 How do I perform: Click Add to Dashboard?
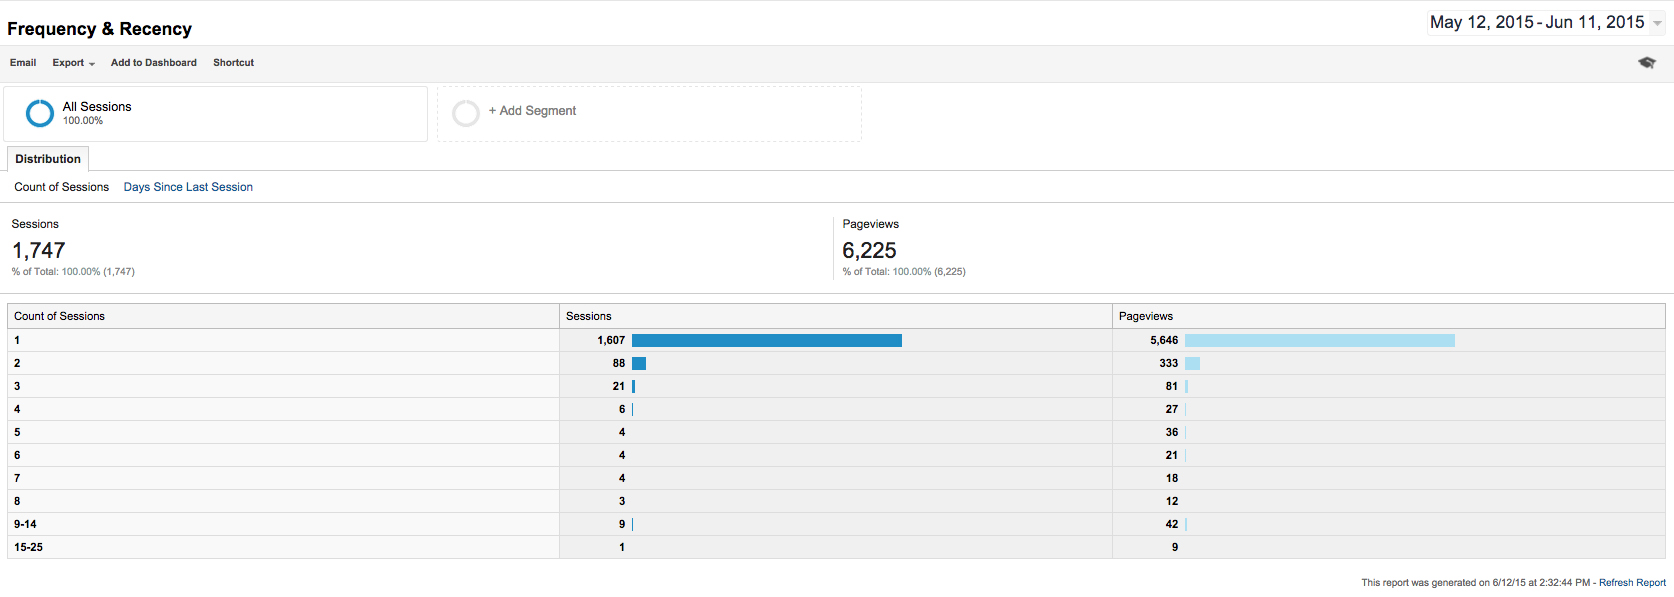[154, 63]
